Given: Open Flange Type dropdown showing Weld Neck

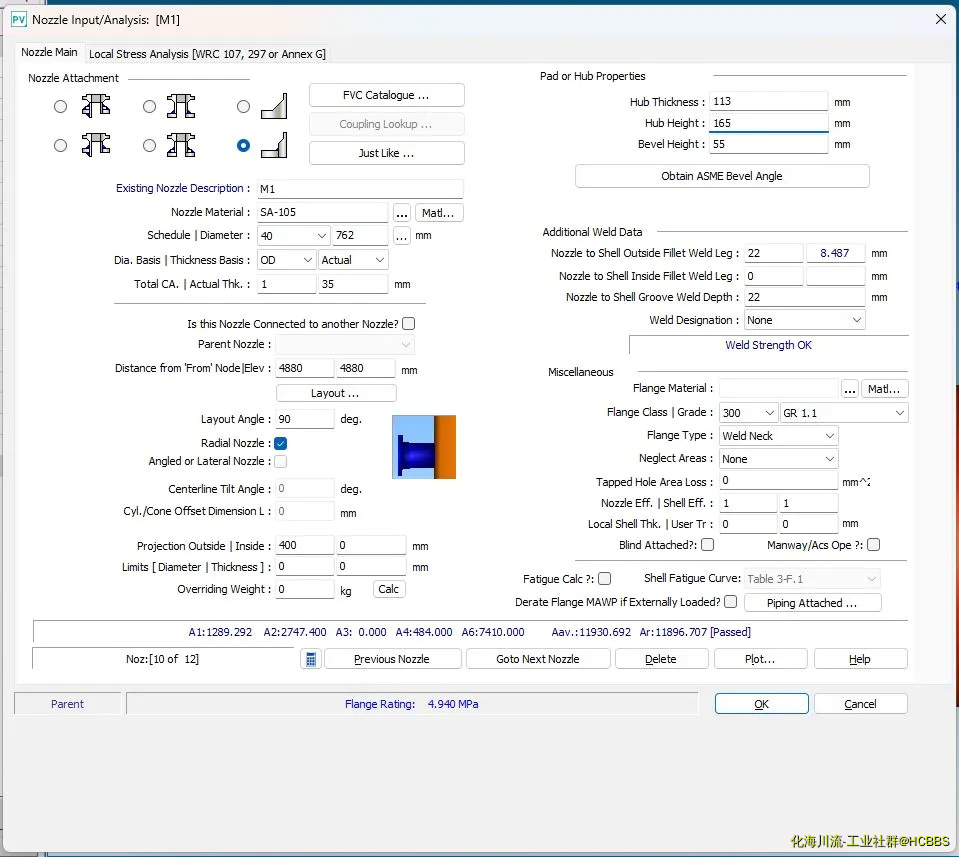Looking at the screenshot, I should tap(778, 436).
